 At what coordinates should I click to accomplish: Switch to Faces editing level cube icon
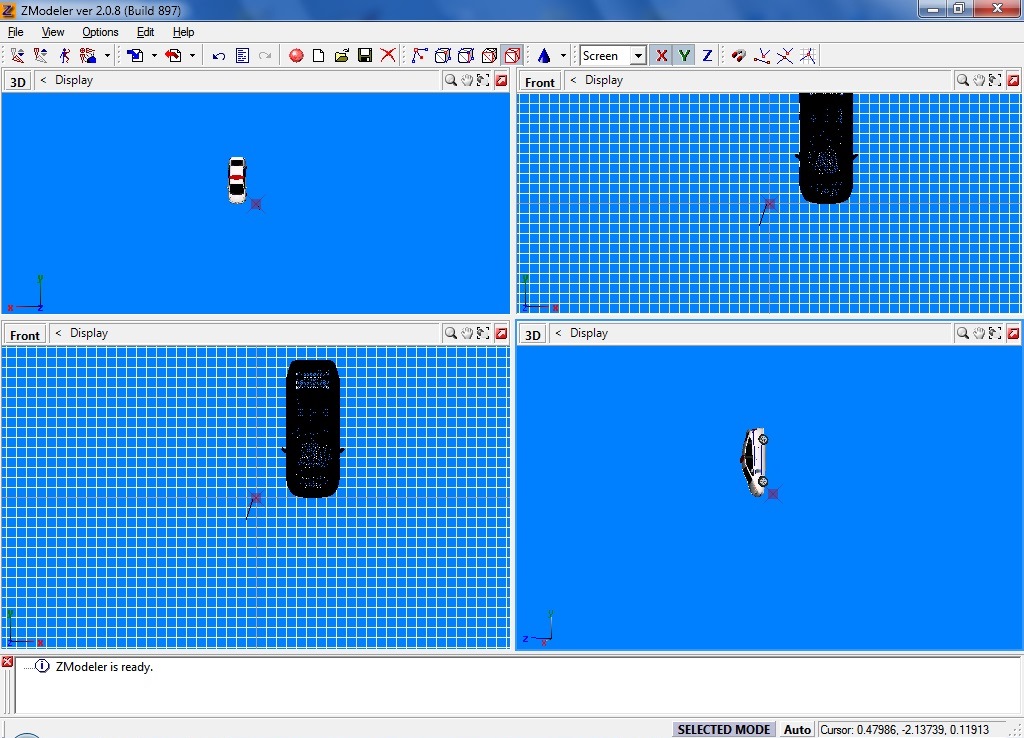pyautogui.click(x=466, y=56)
